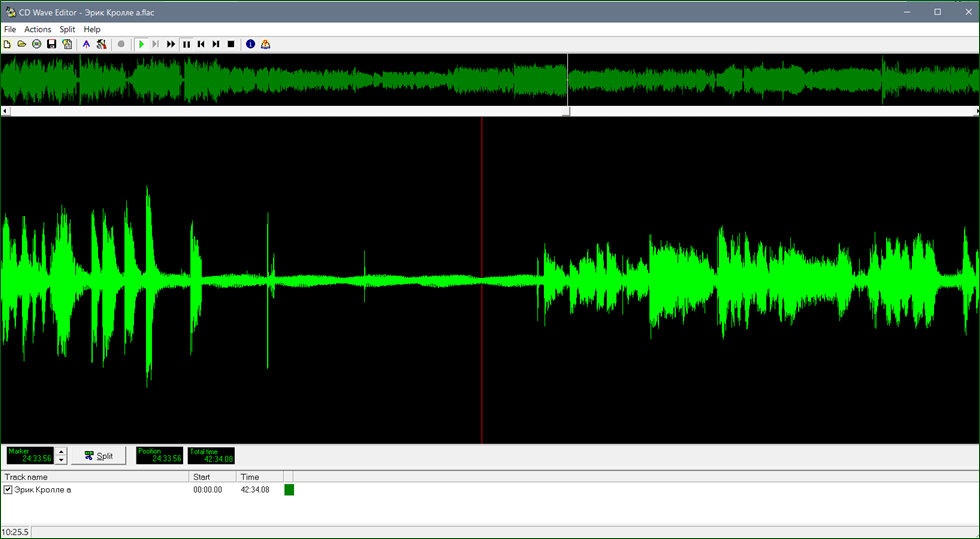Pause playback with the Pause button

[186, 44]
